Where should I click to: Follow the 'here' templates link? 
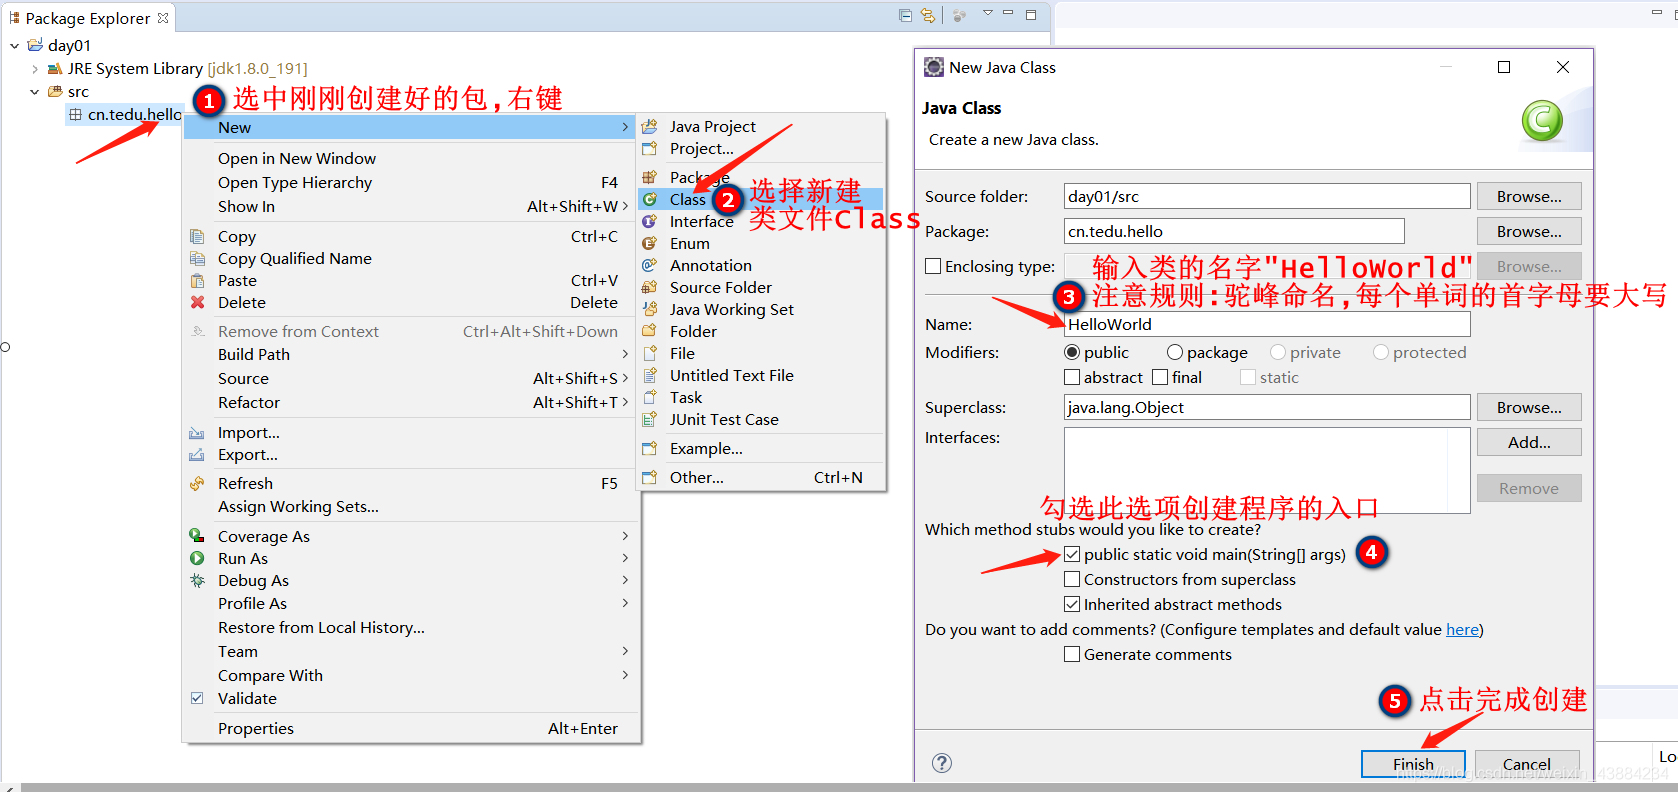[1462, 629]
